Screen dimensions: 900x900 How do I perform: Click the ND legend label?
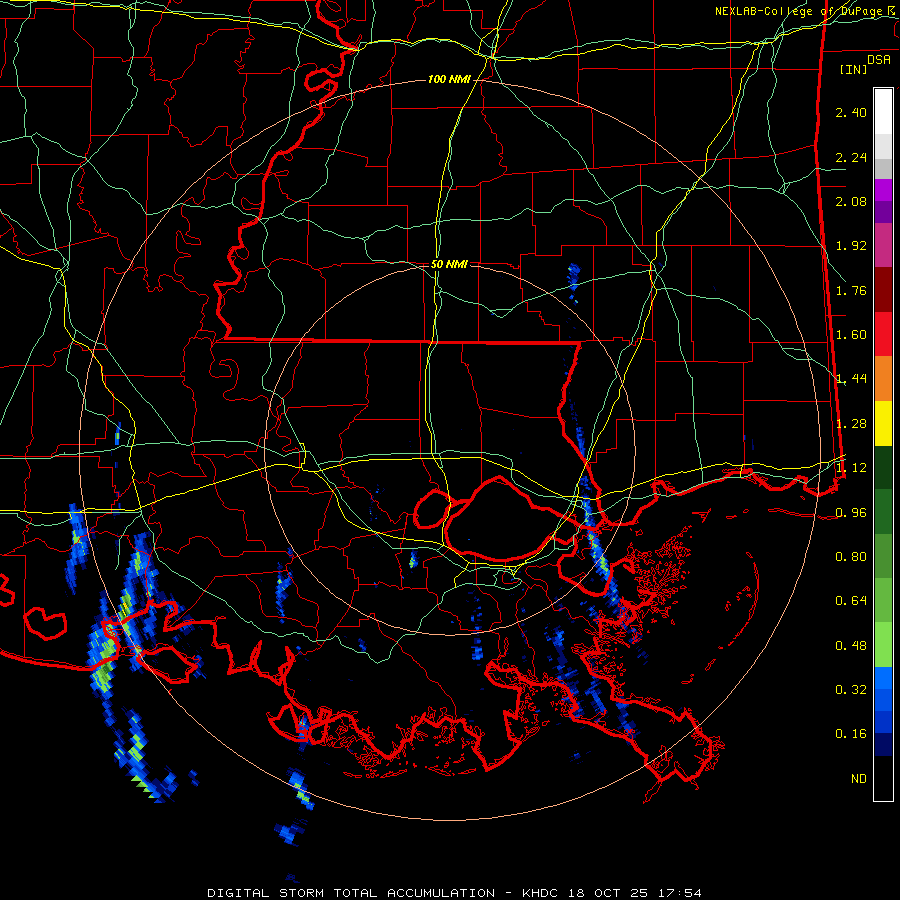859,778
